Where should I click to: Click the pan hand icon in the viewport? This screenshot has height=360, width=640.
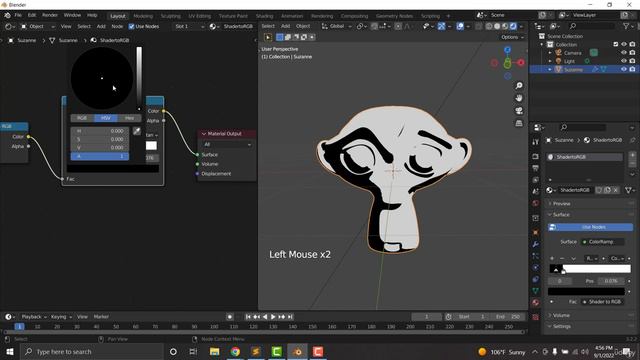pos(519,98)
